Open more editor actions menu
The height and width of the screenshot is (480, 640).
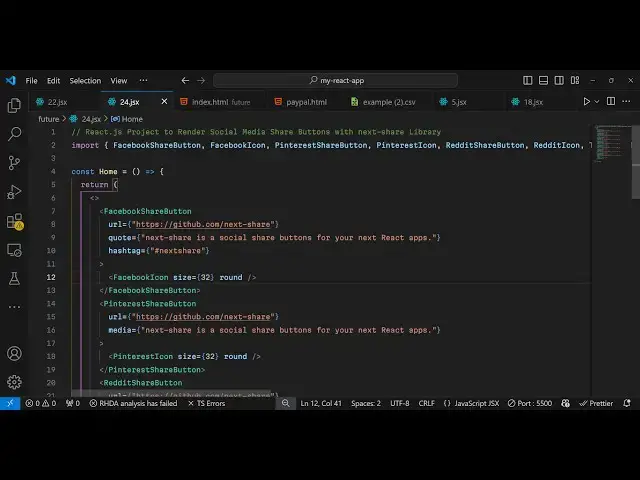(x=626, y=101)
